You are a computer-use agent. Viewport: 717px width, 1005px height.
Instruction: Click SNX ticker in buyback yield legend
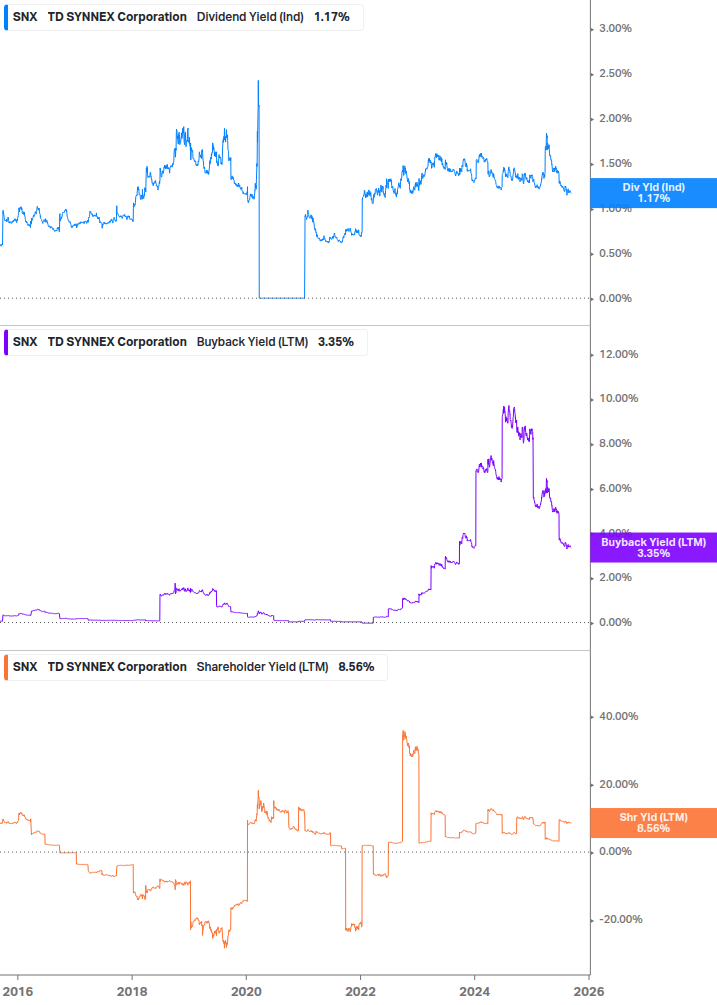25,342
